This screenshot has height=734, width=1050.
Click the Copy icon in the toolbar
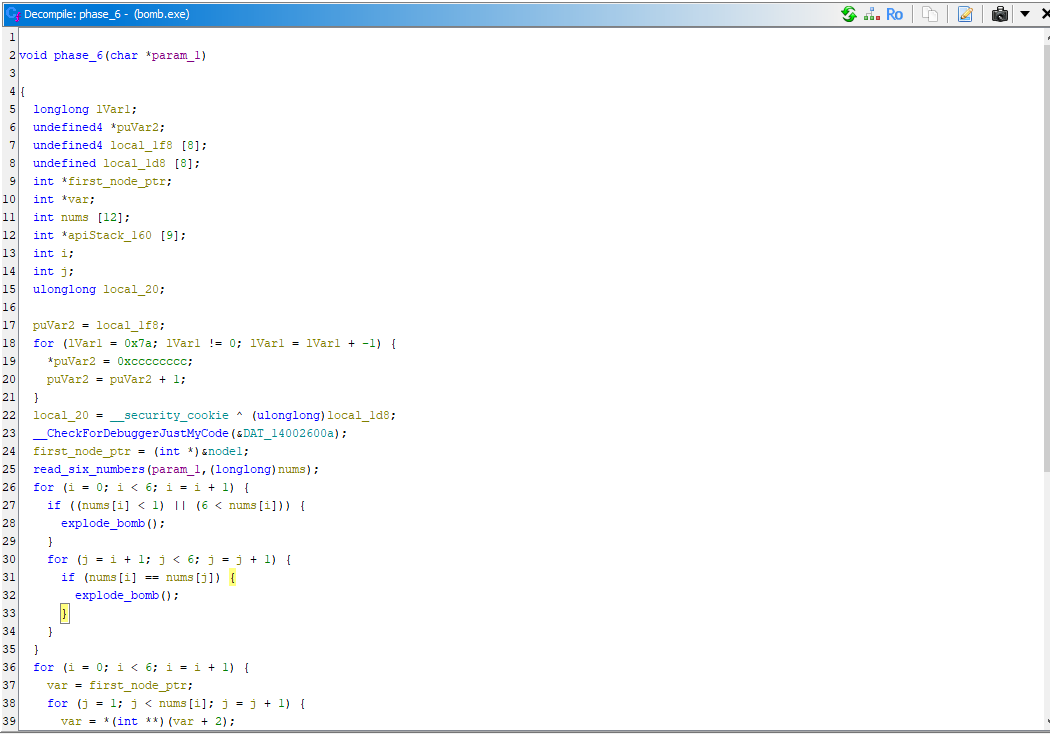click(930, 14)
